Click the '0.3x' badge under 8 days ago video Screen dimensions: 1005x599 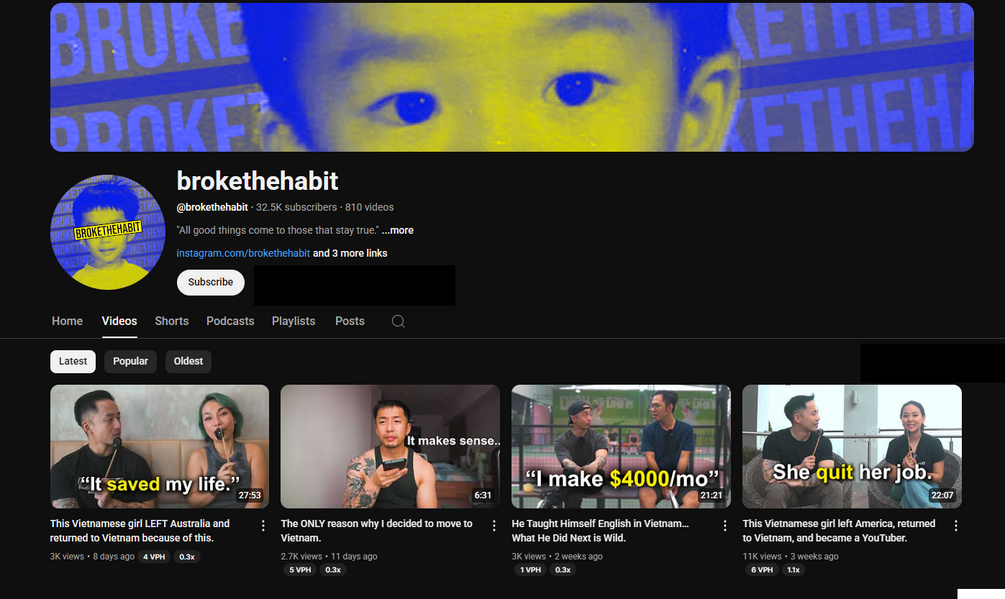[x=187, y=557]
